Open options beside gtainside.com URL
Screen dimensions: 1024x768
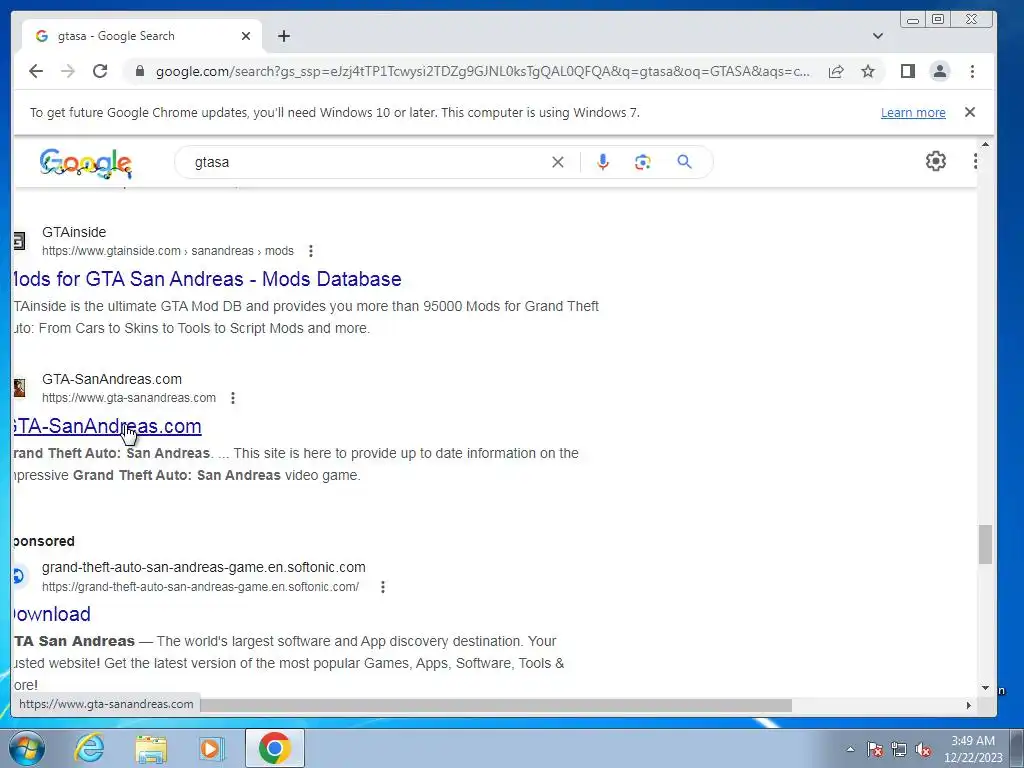point(311,251)
